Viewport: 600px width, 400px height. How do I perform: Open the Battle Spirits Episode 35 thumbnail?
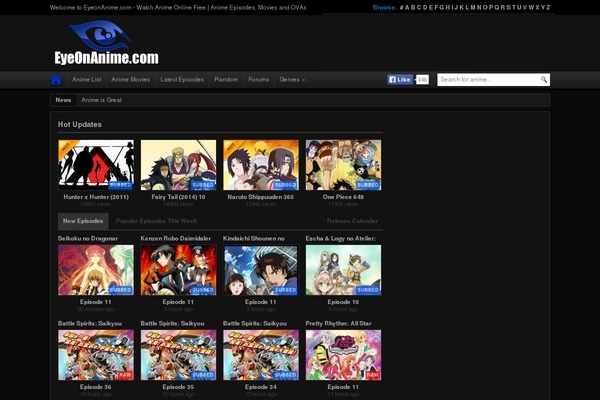[x=178, y=355]
